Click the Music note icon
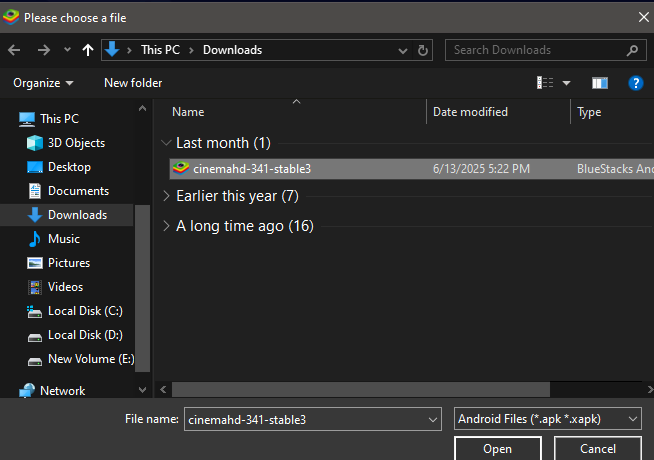This screenshot has width=654, height=460. [x=35, y=239]
